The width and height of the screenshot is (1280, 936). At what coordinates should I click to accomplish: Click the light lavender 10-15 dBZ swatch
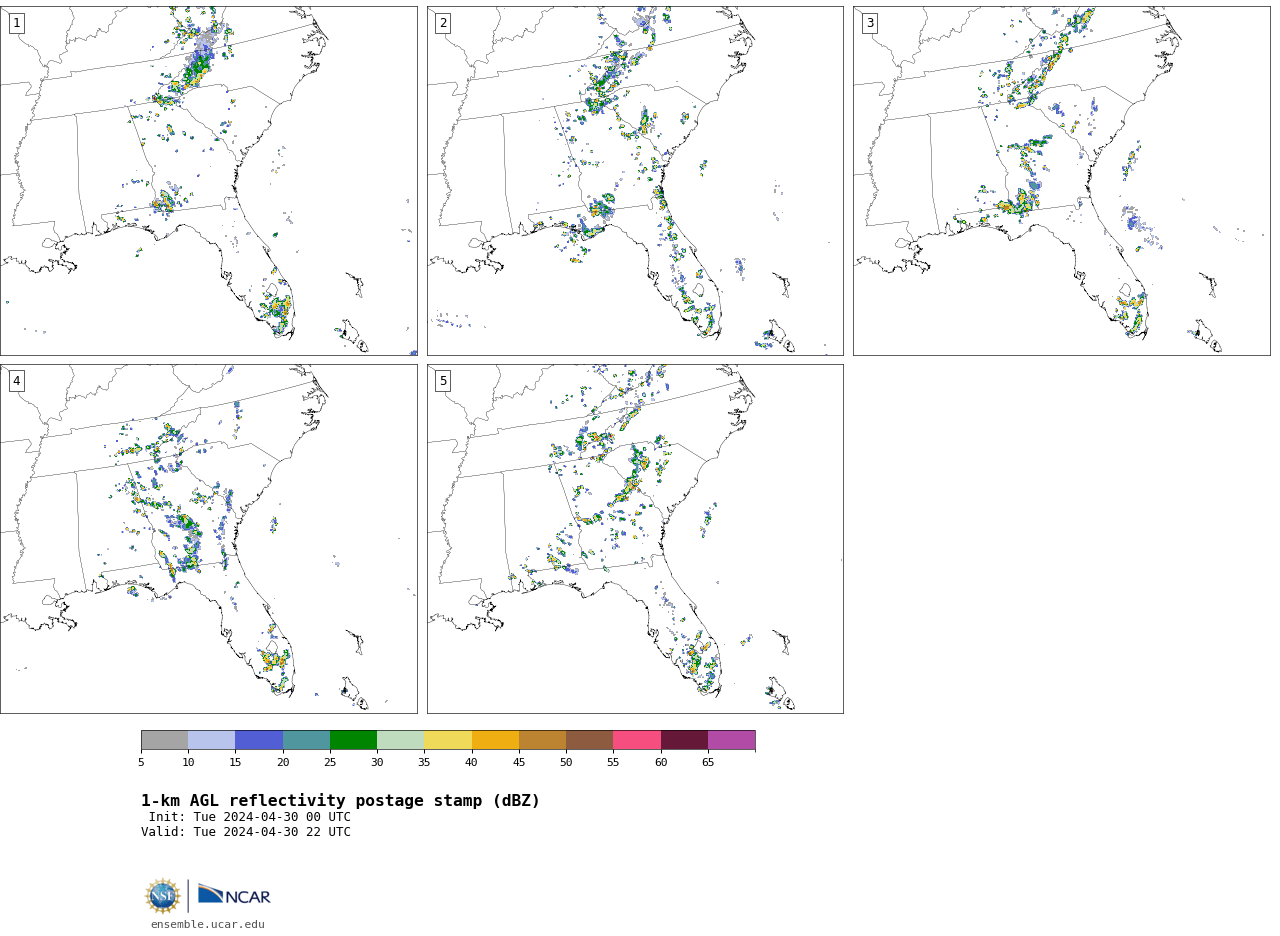pos(211,740)
